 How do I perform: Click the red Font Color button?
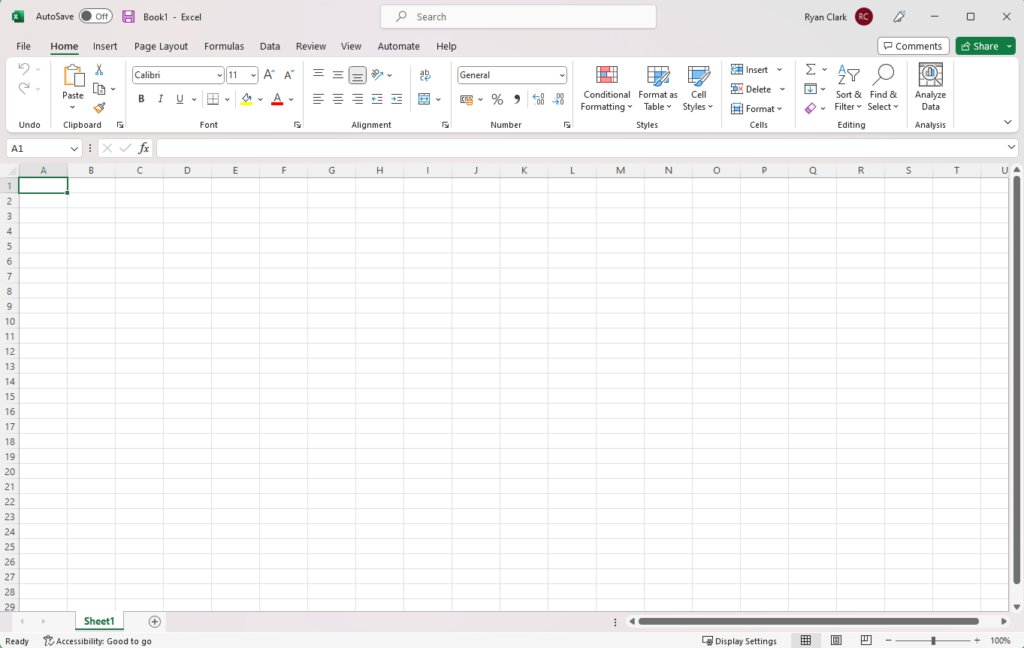click(278, 99)
